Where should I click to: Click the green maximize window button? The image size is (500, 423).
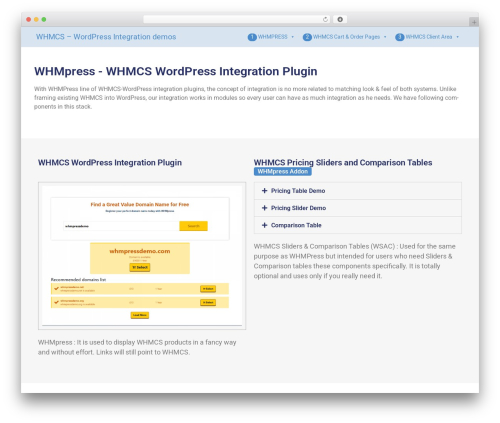44,19
